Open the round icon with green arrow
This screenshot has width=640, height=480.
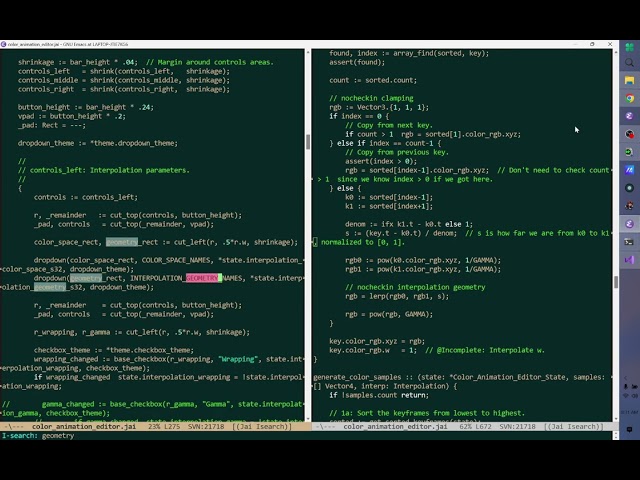[629, 152]
